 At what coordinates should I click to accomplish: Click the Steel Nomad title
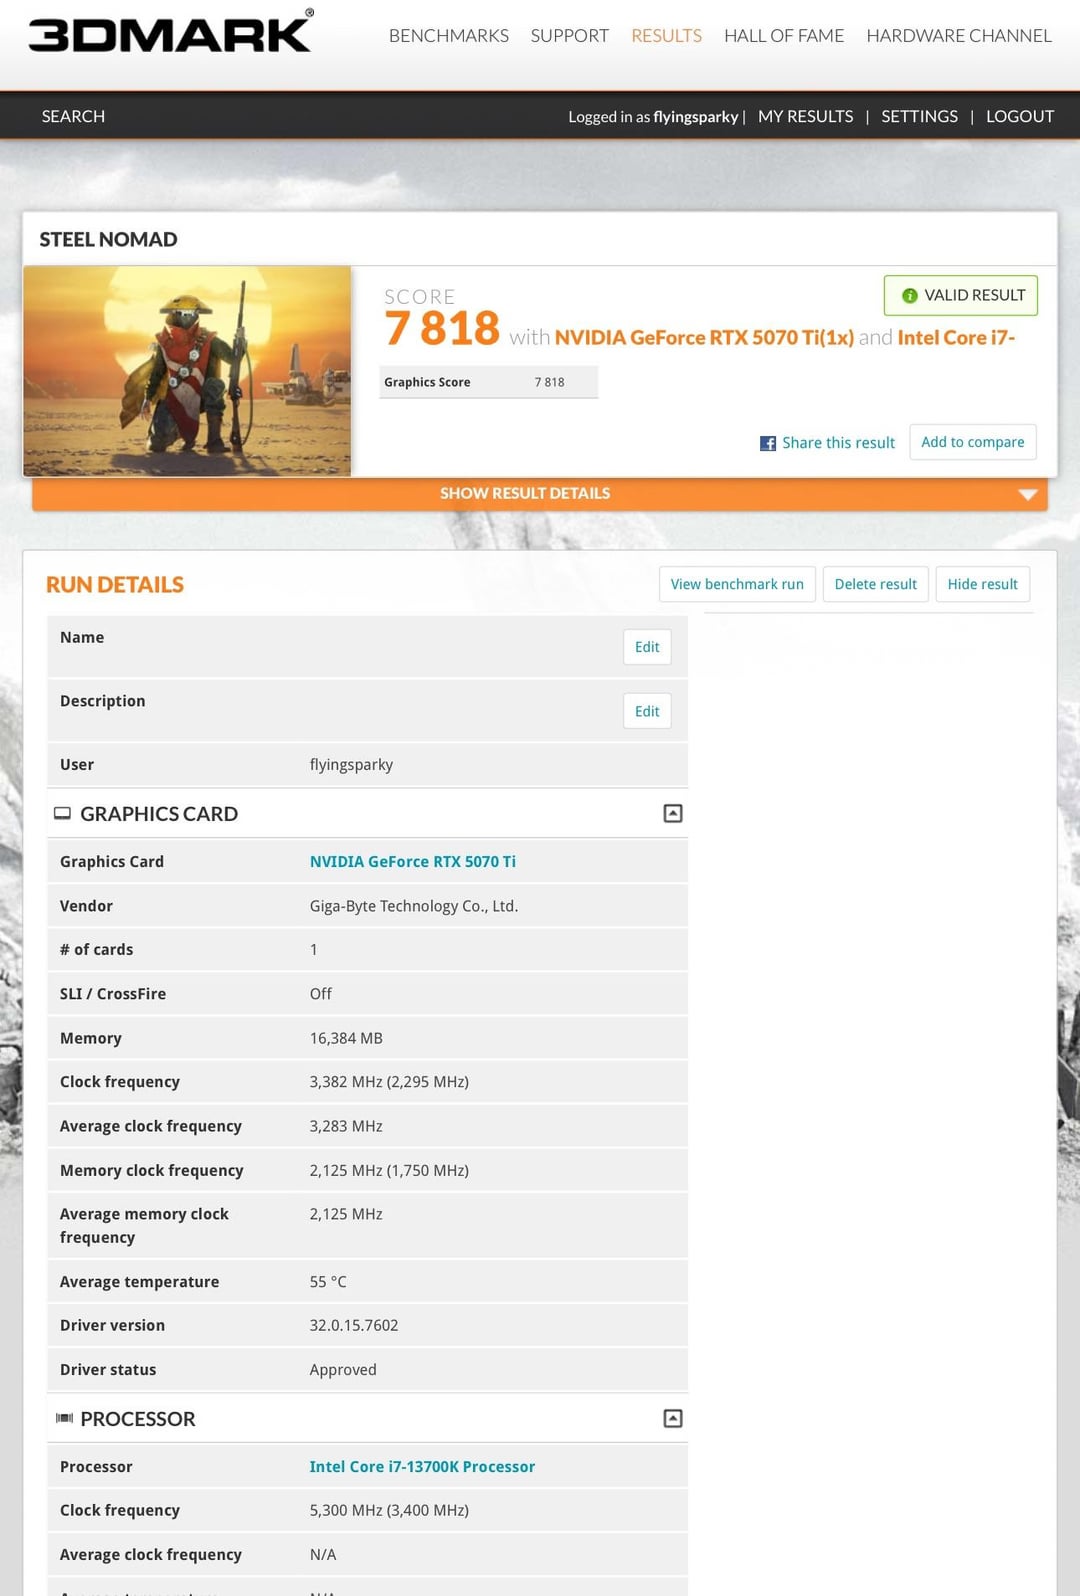[108, 239]
